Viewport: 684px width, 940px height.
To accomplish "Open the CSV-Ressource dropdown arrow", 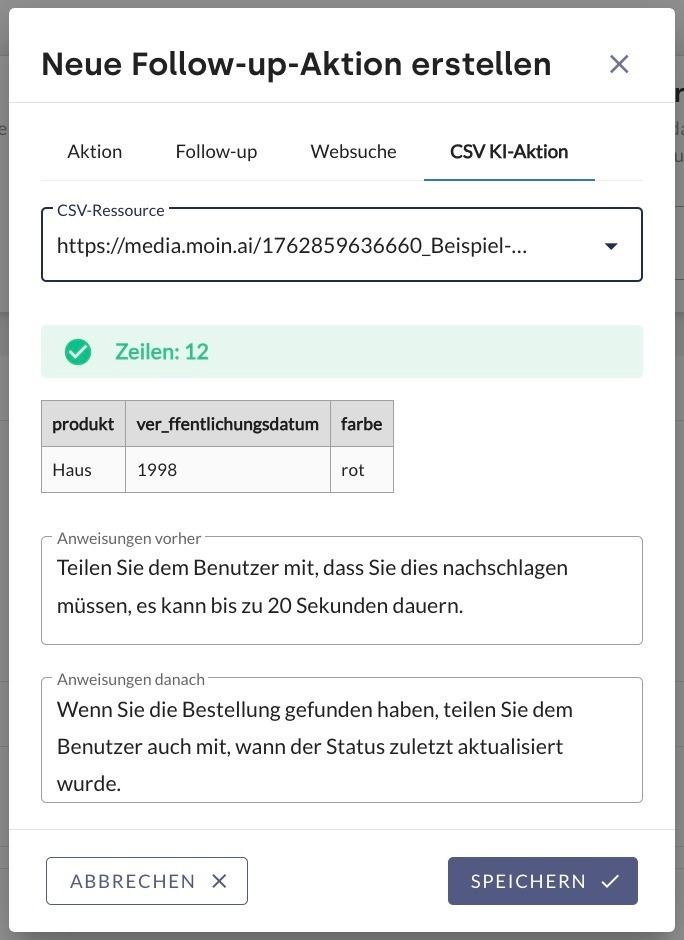I will pyautogui.click(x=611, y=246).
